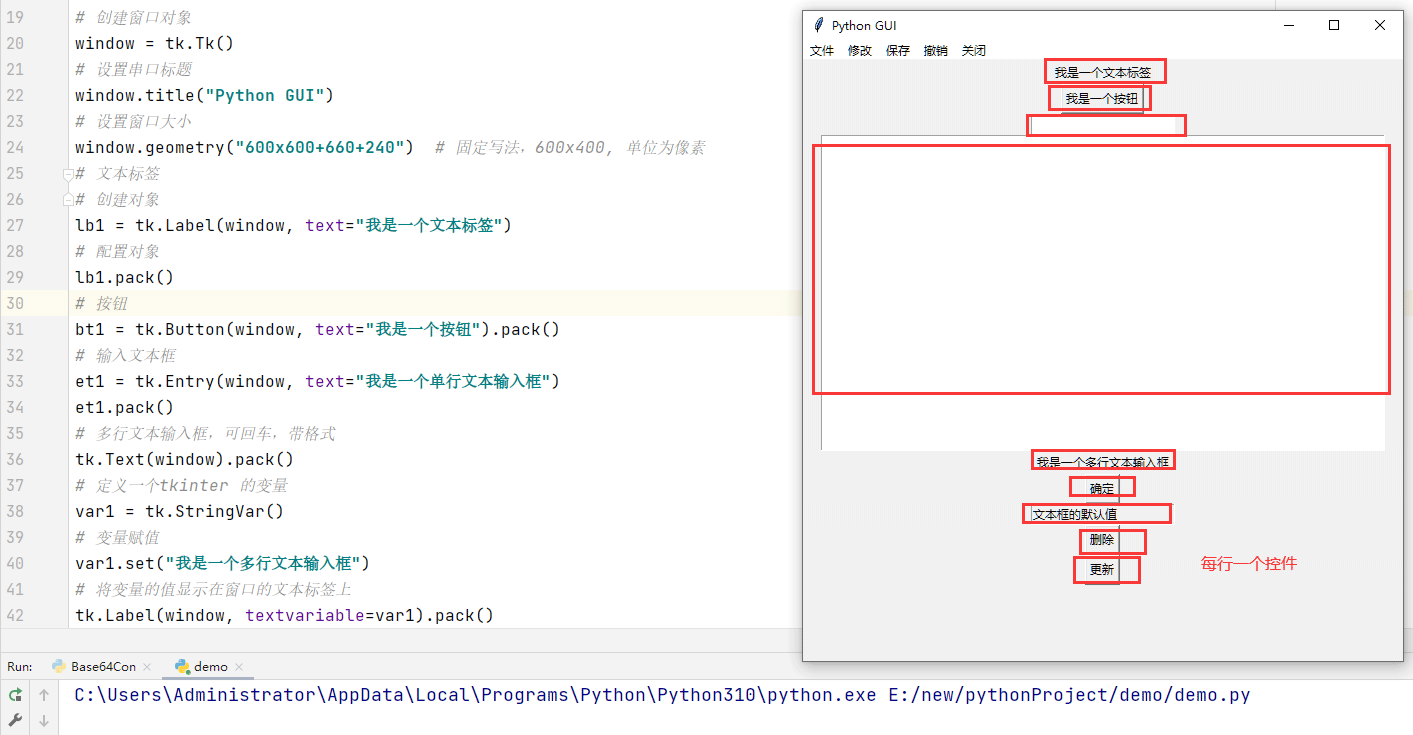Viewport: 1413px width, 735px height.
Task: Click the up arrow in Run panel
Action: pyautogui.click(x=44, y=695)
